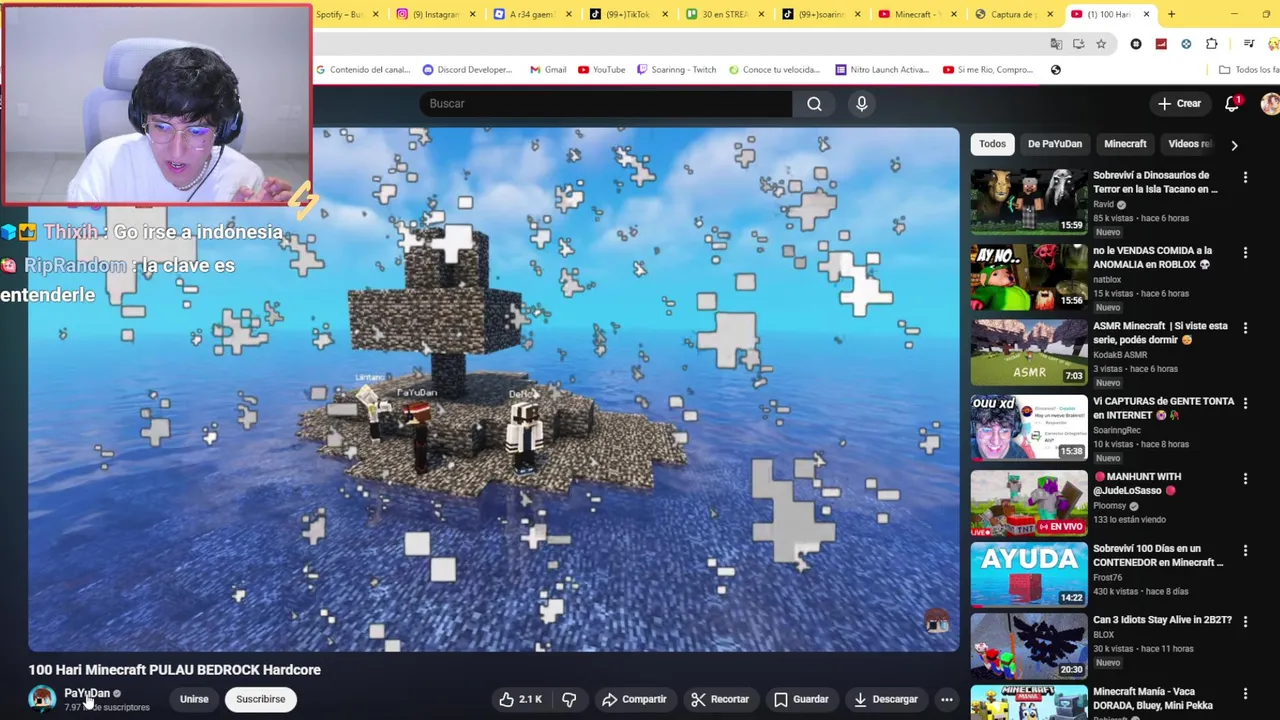Open options for 3 Idiots 2B2T video
The width and height of the screenshot is (1280, 720).
(x=1245, y=622)
